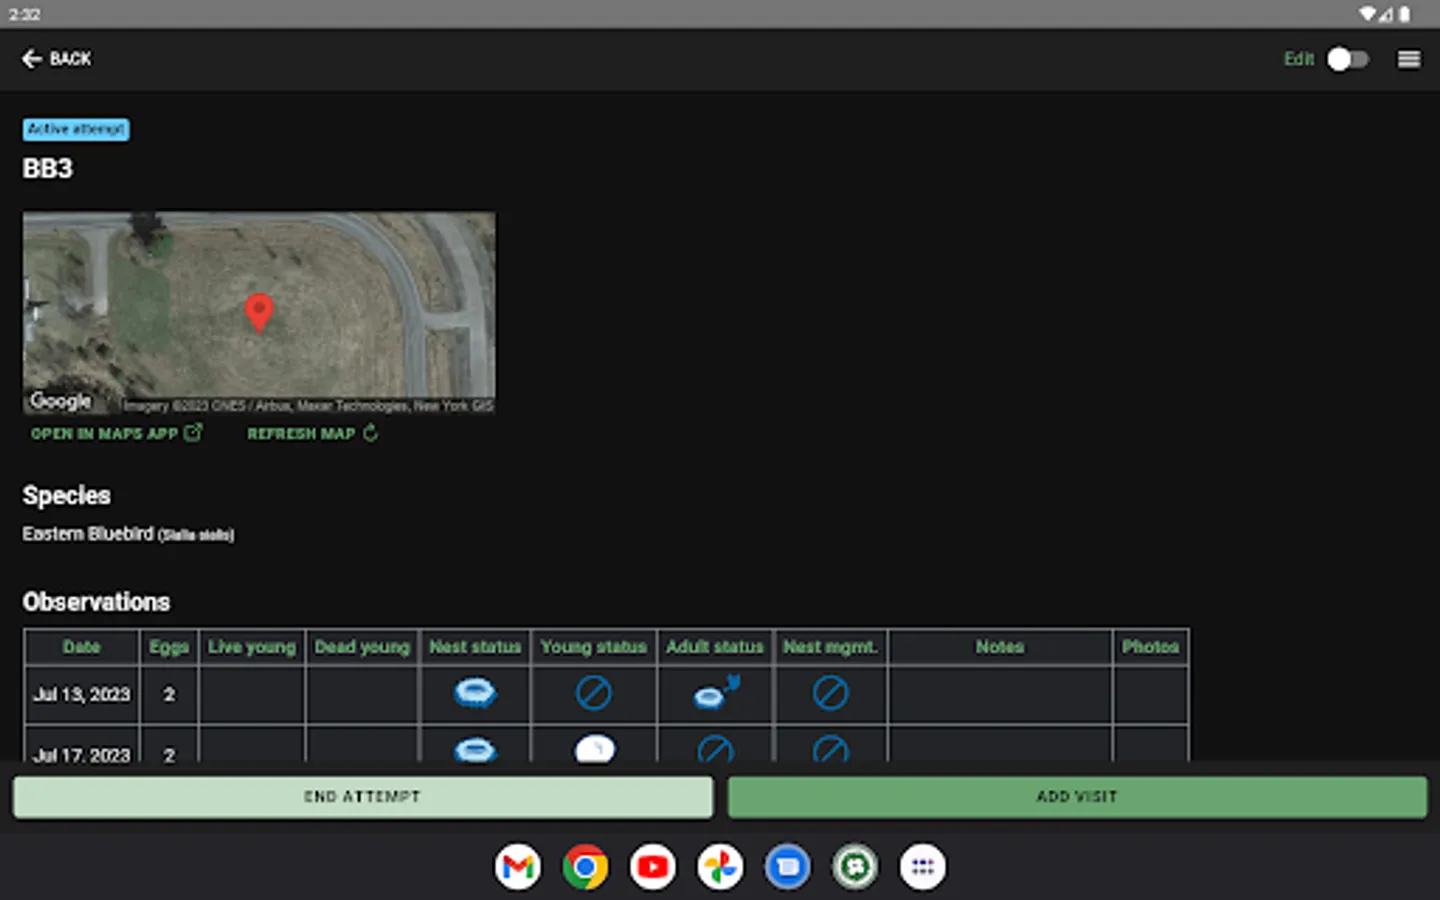Open location in Maps app

[116, 433]
